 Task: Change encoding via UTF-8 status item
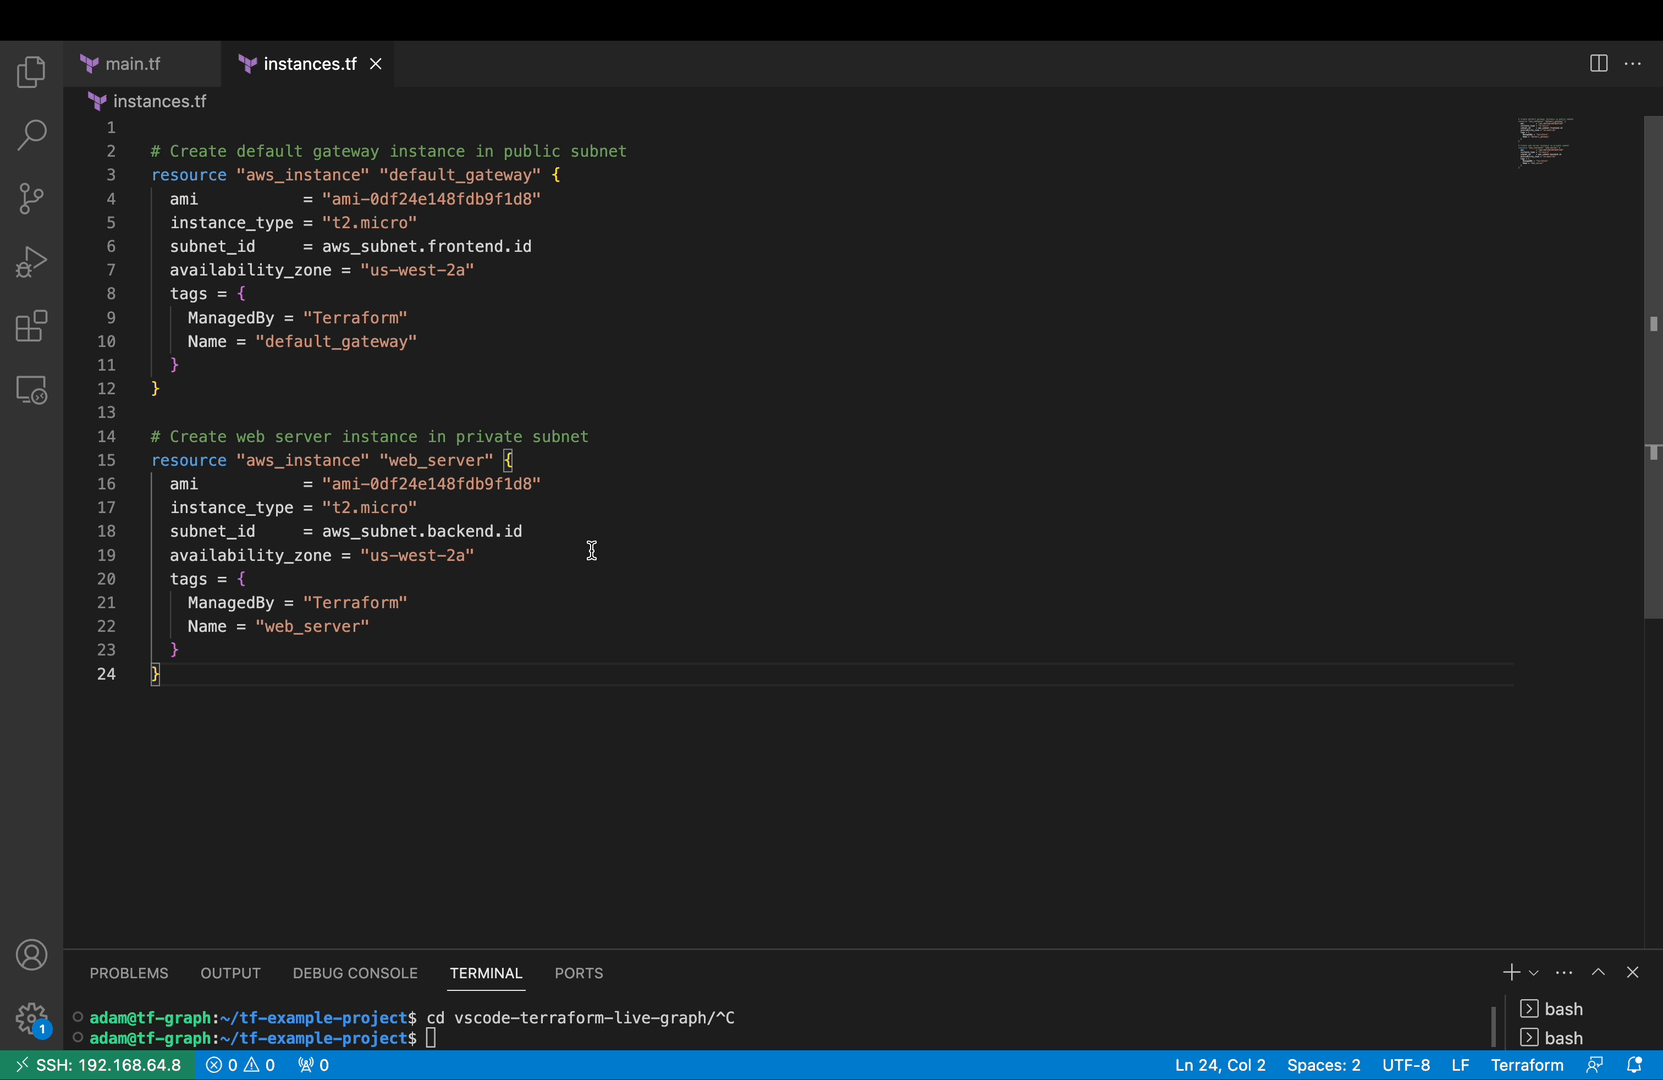click(x=1405, y=1065)
